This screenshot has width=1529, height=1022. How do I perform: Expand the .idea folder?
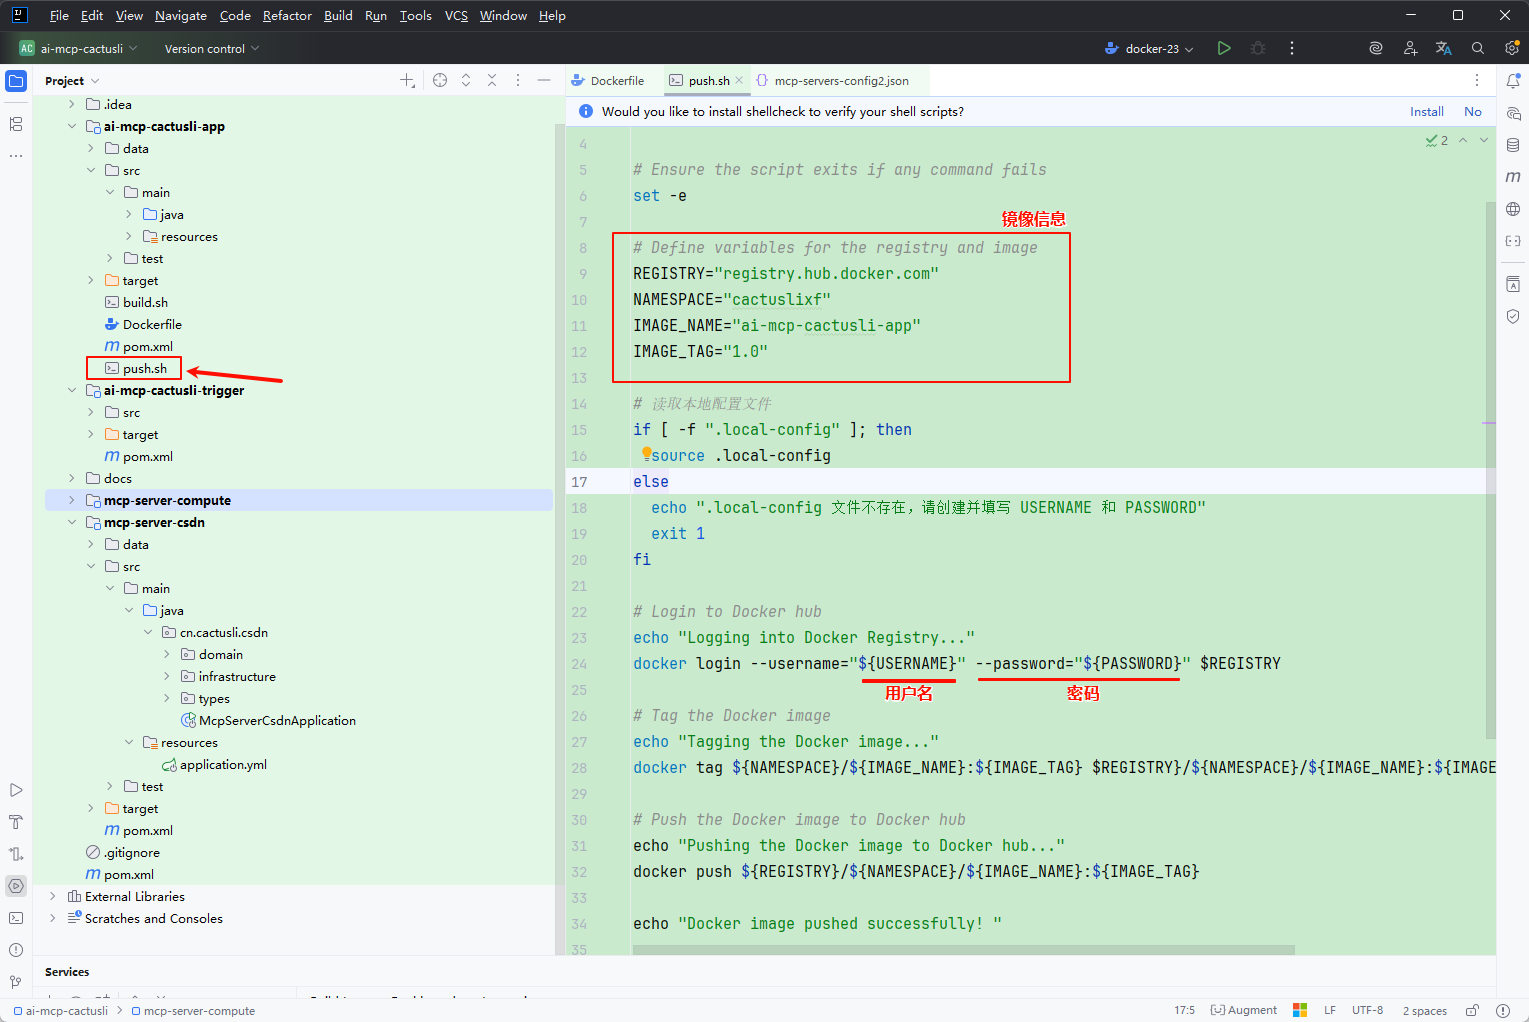tap(71, 104)
